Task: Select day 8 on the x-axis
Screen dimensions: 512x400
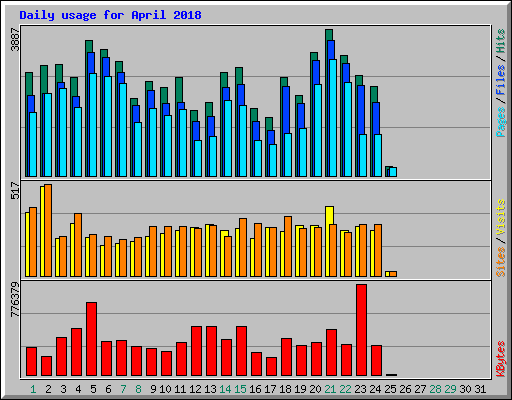Action: click(138, 389)
